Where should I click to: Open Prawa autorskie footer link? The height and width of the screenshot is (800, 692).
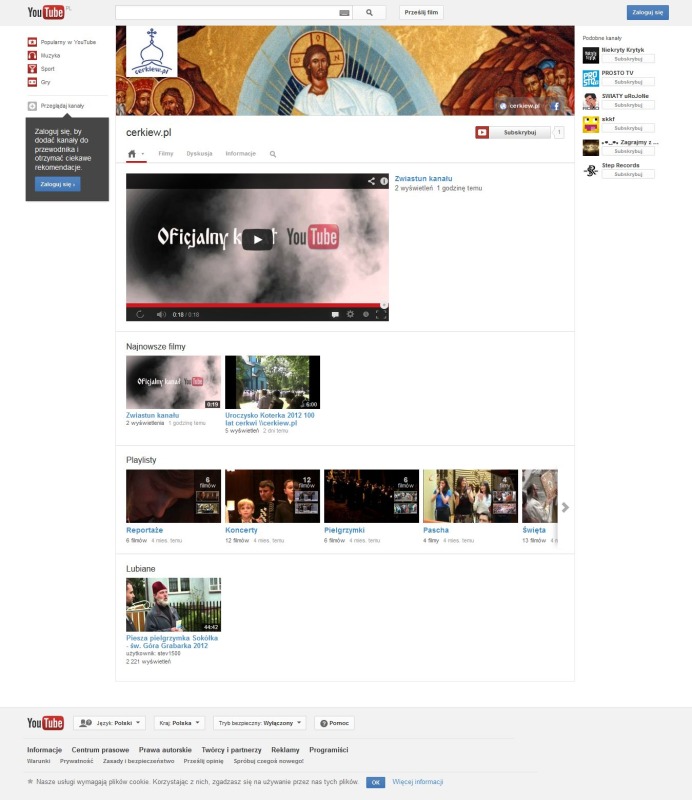(165, 749)
